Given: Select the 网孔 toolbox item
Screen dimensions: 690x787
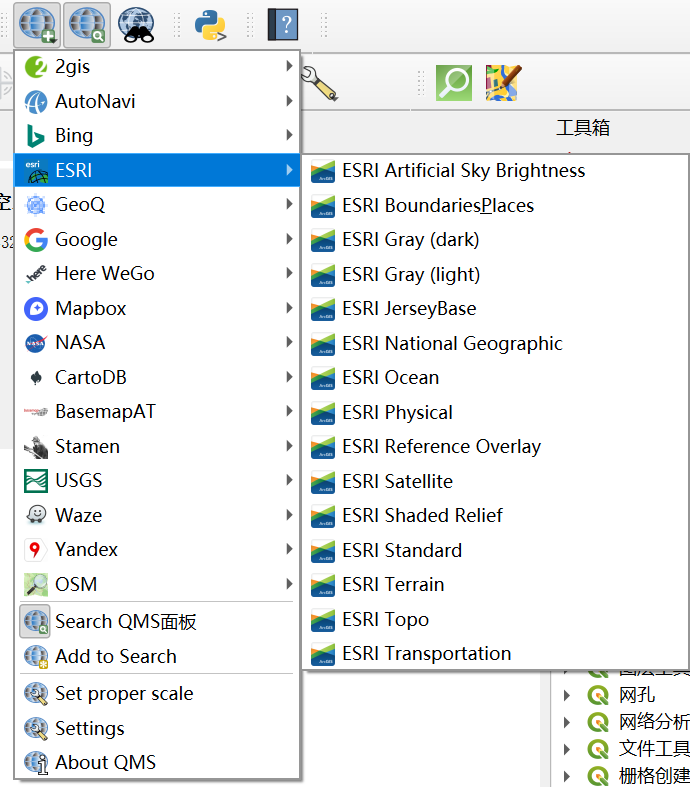Looking at the screenshot, I should coord(636,695).
